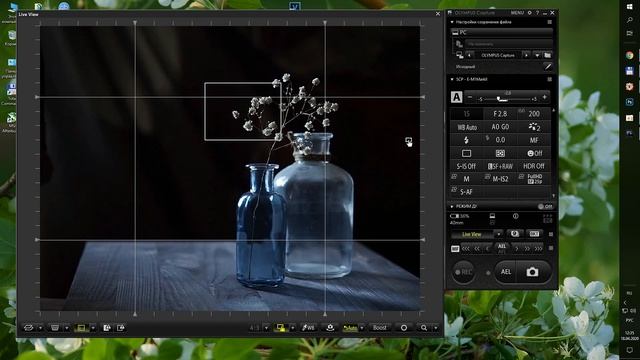Click the icon button right of preview button
640x360 pixels.
pyautogui.click(x=534, y=234)
